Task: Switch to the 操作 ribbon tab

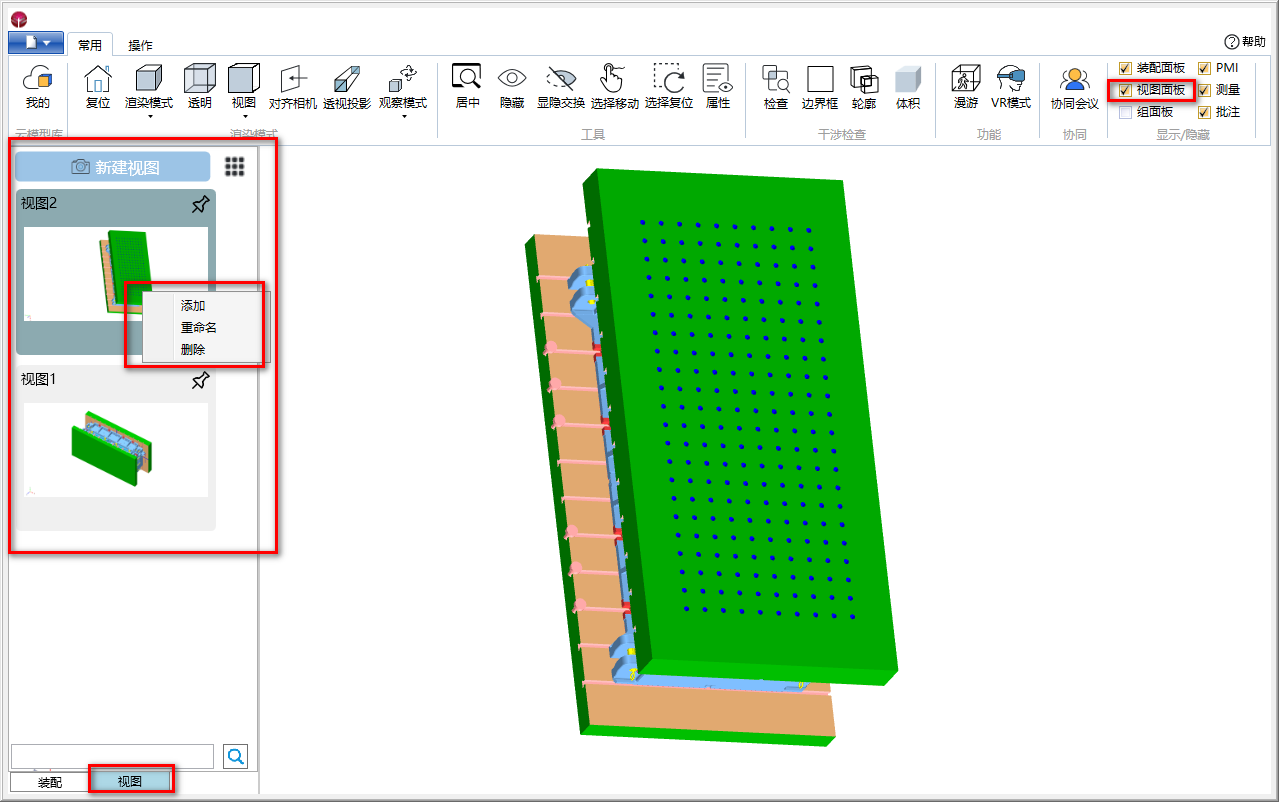Action: click(141, 45)
